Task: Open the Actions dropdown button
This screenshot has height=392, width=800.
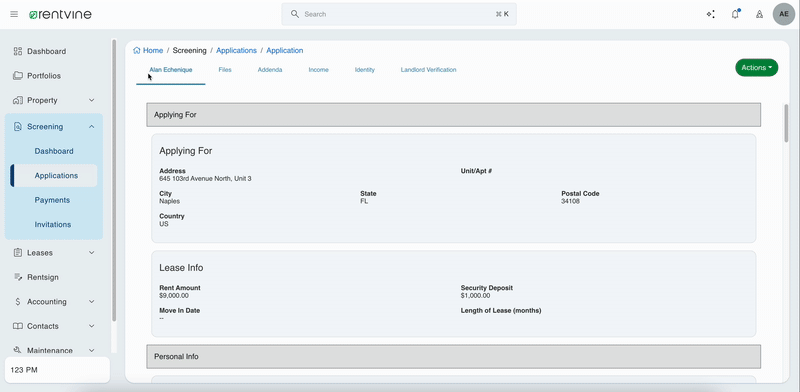Action: coord(757,67)
